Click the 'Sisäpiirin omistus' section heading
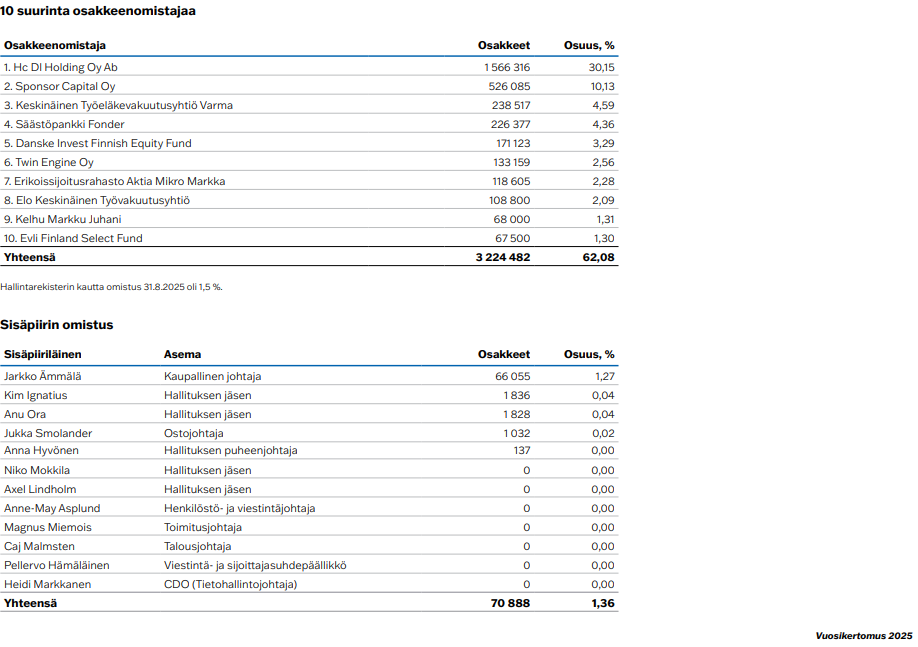This screenshot has height=647, width=918. point(57,325)
